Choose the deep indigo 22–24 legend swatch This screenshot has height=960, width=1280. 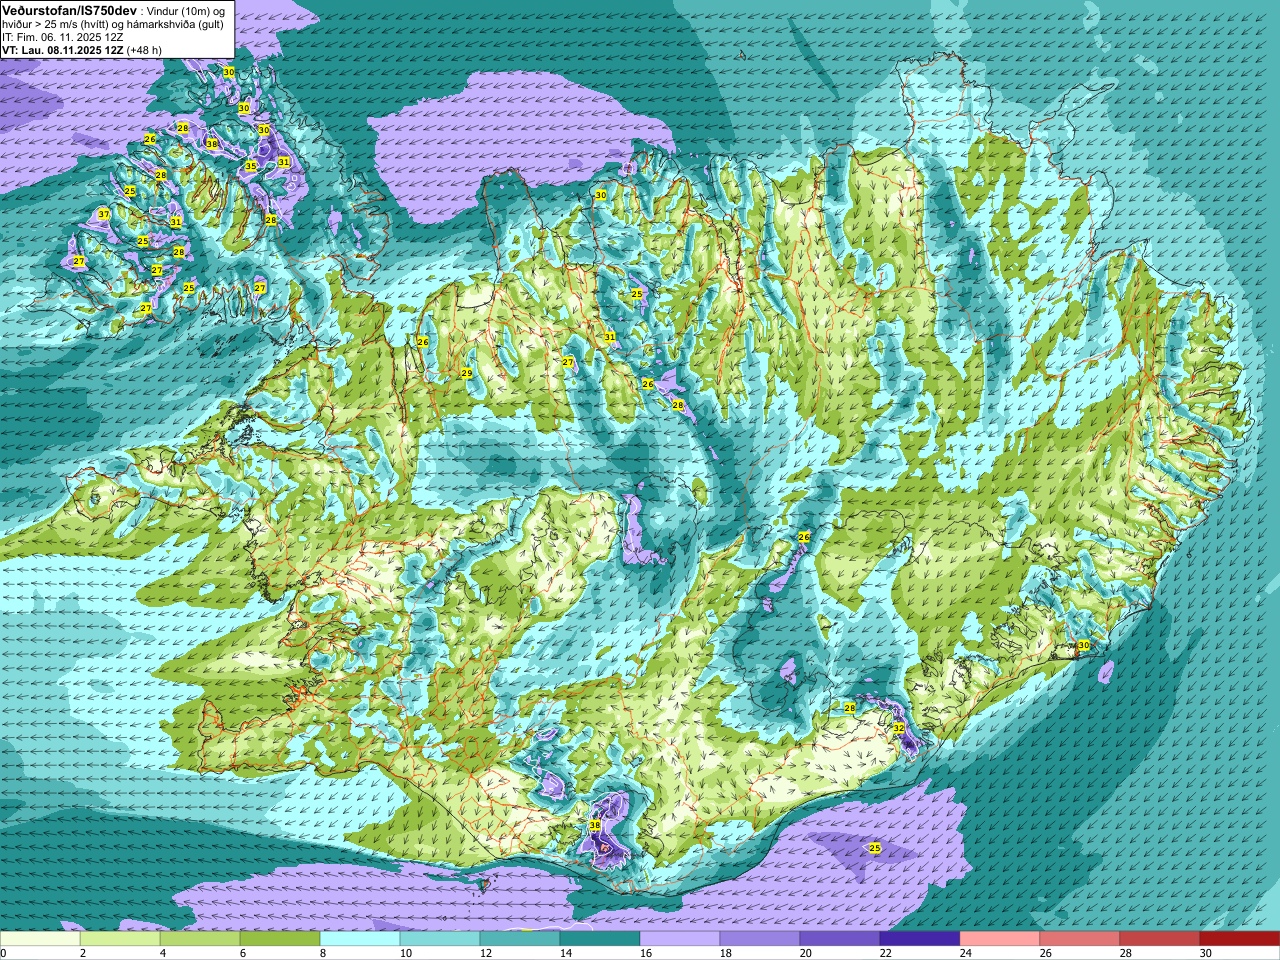coord(920,939)
